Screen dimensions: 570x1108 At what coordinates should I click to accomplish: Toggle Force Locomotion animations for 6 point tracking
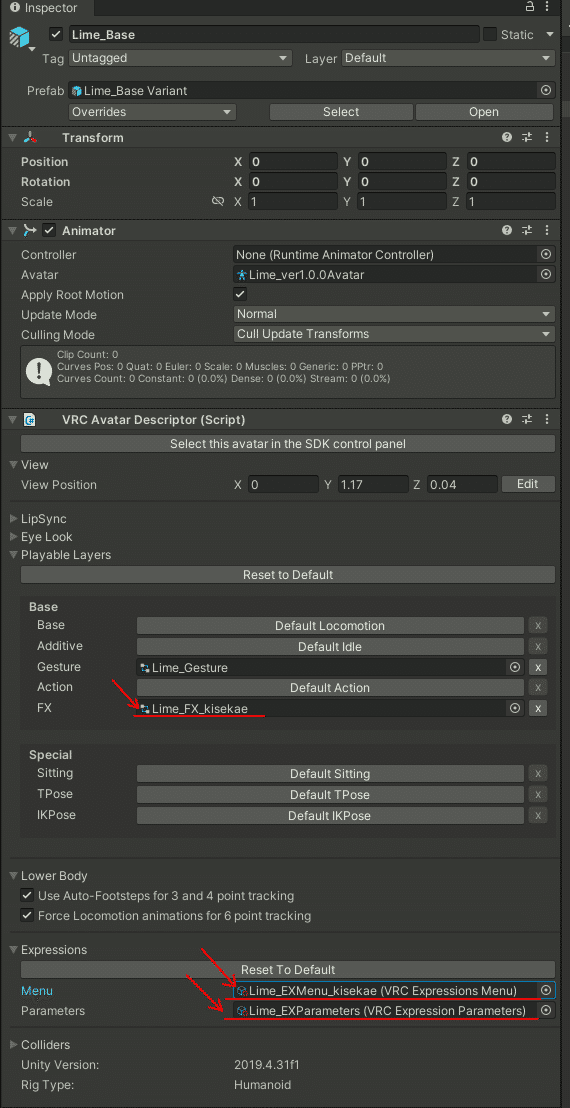point(27,916)
